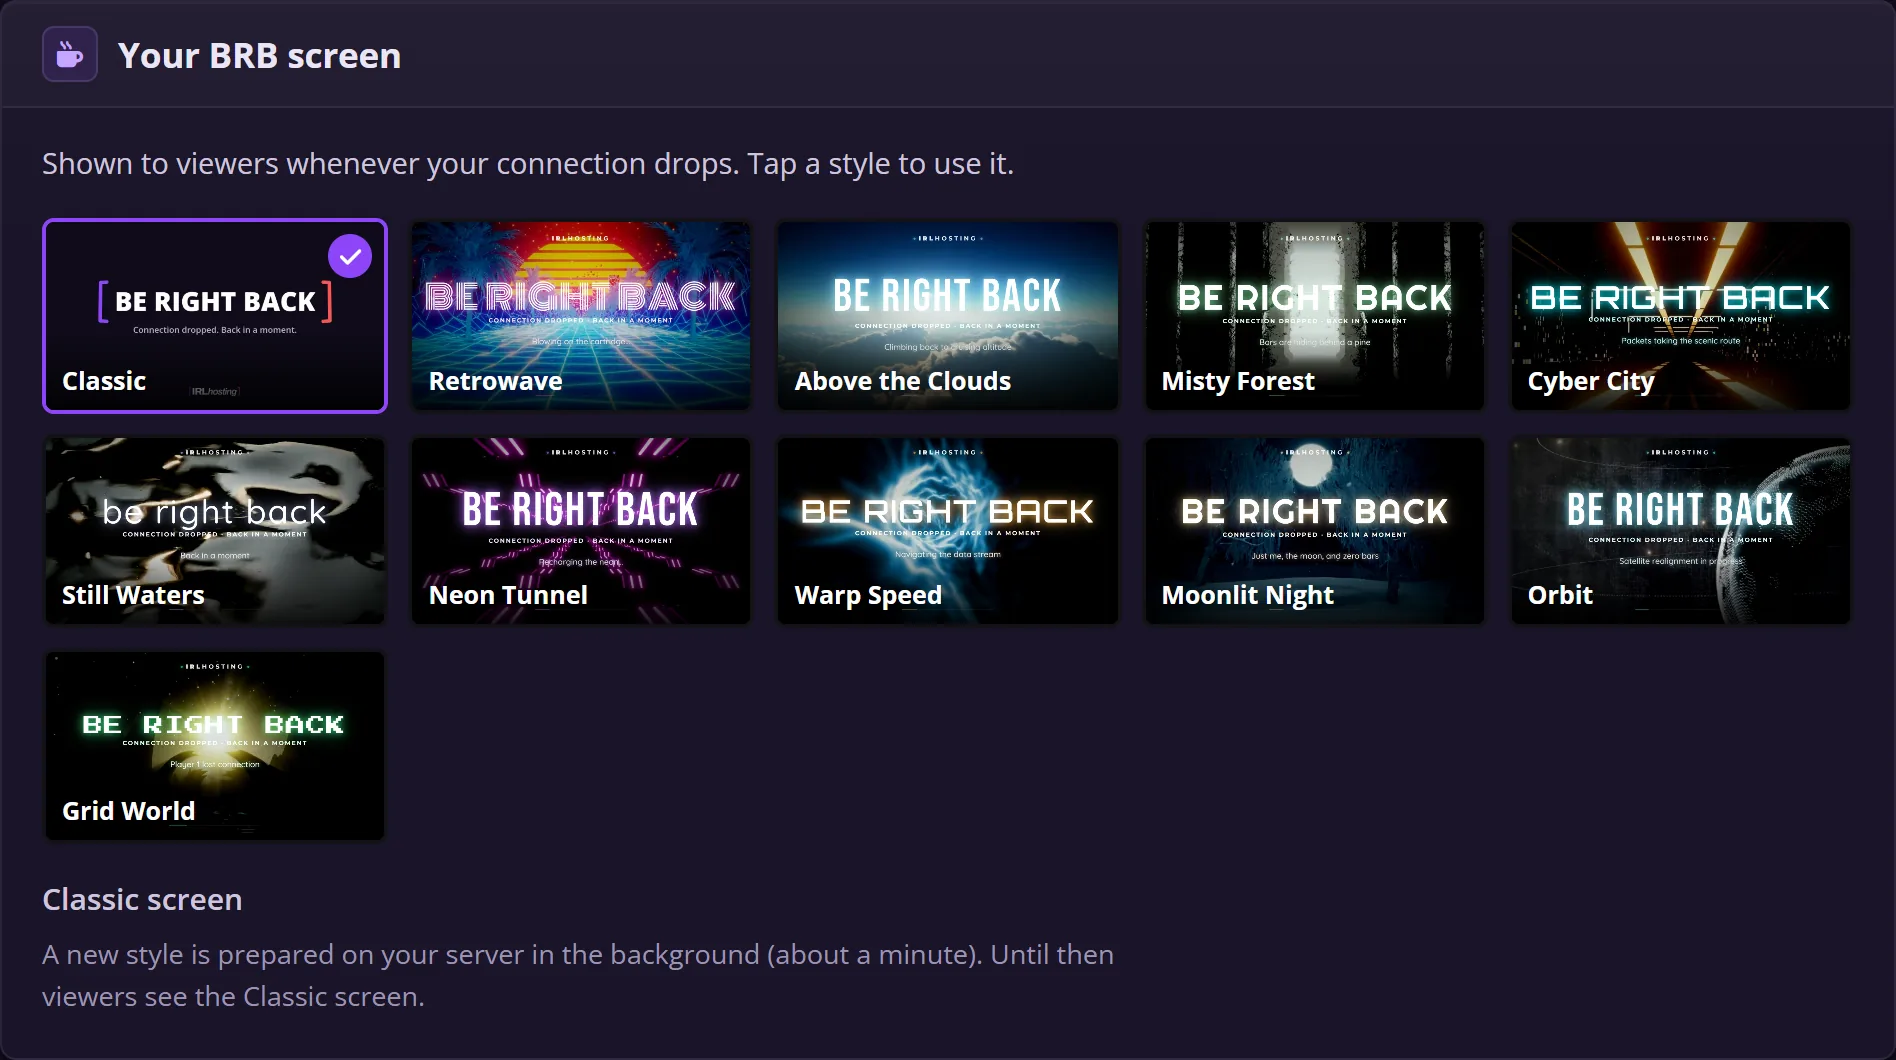Image resolution: width=1896 pixels, height=1060 pixels.
Task: Use the Moonlit Night style
Action: pyautogui.click(x=1315, y=531)
